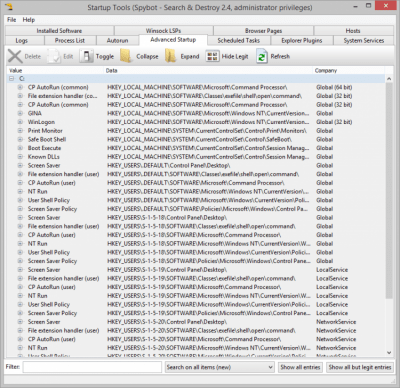
Task: Sort by the Company column header
Action: [x=349, y=70]
